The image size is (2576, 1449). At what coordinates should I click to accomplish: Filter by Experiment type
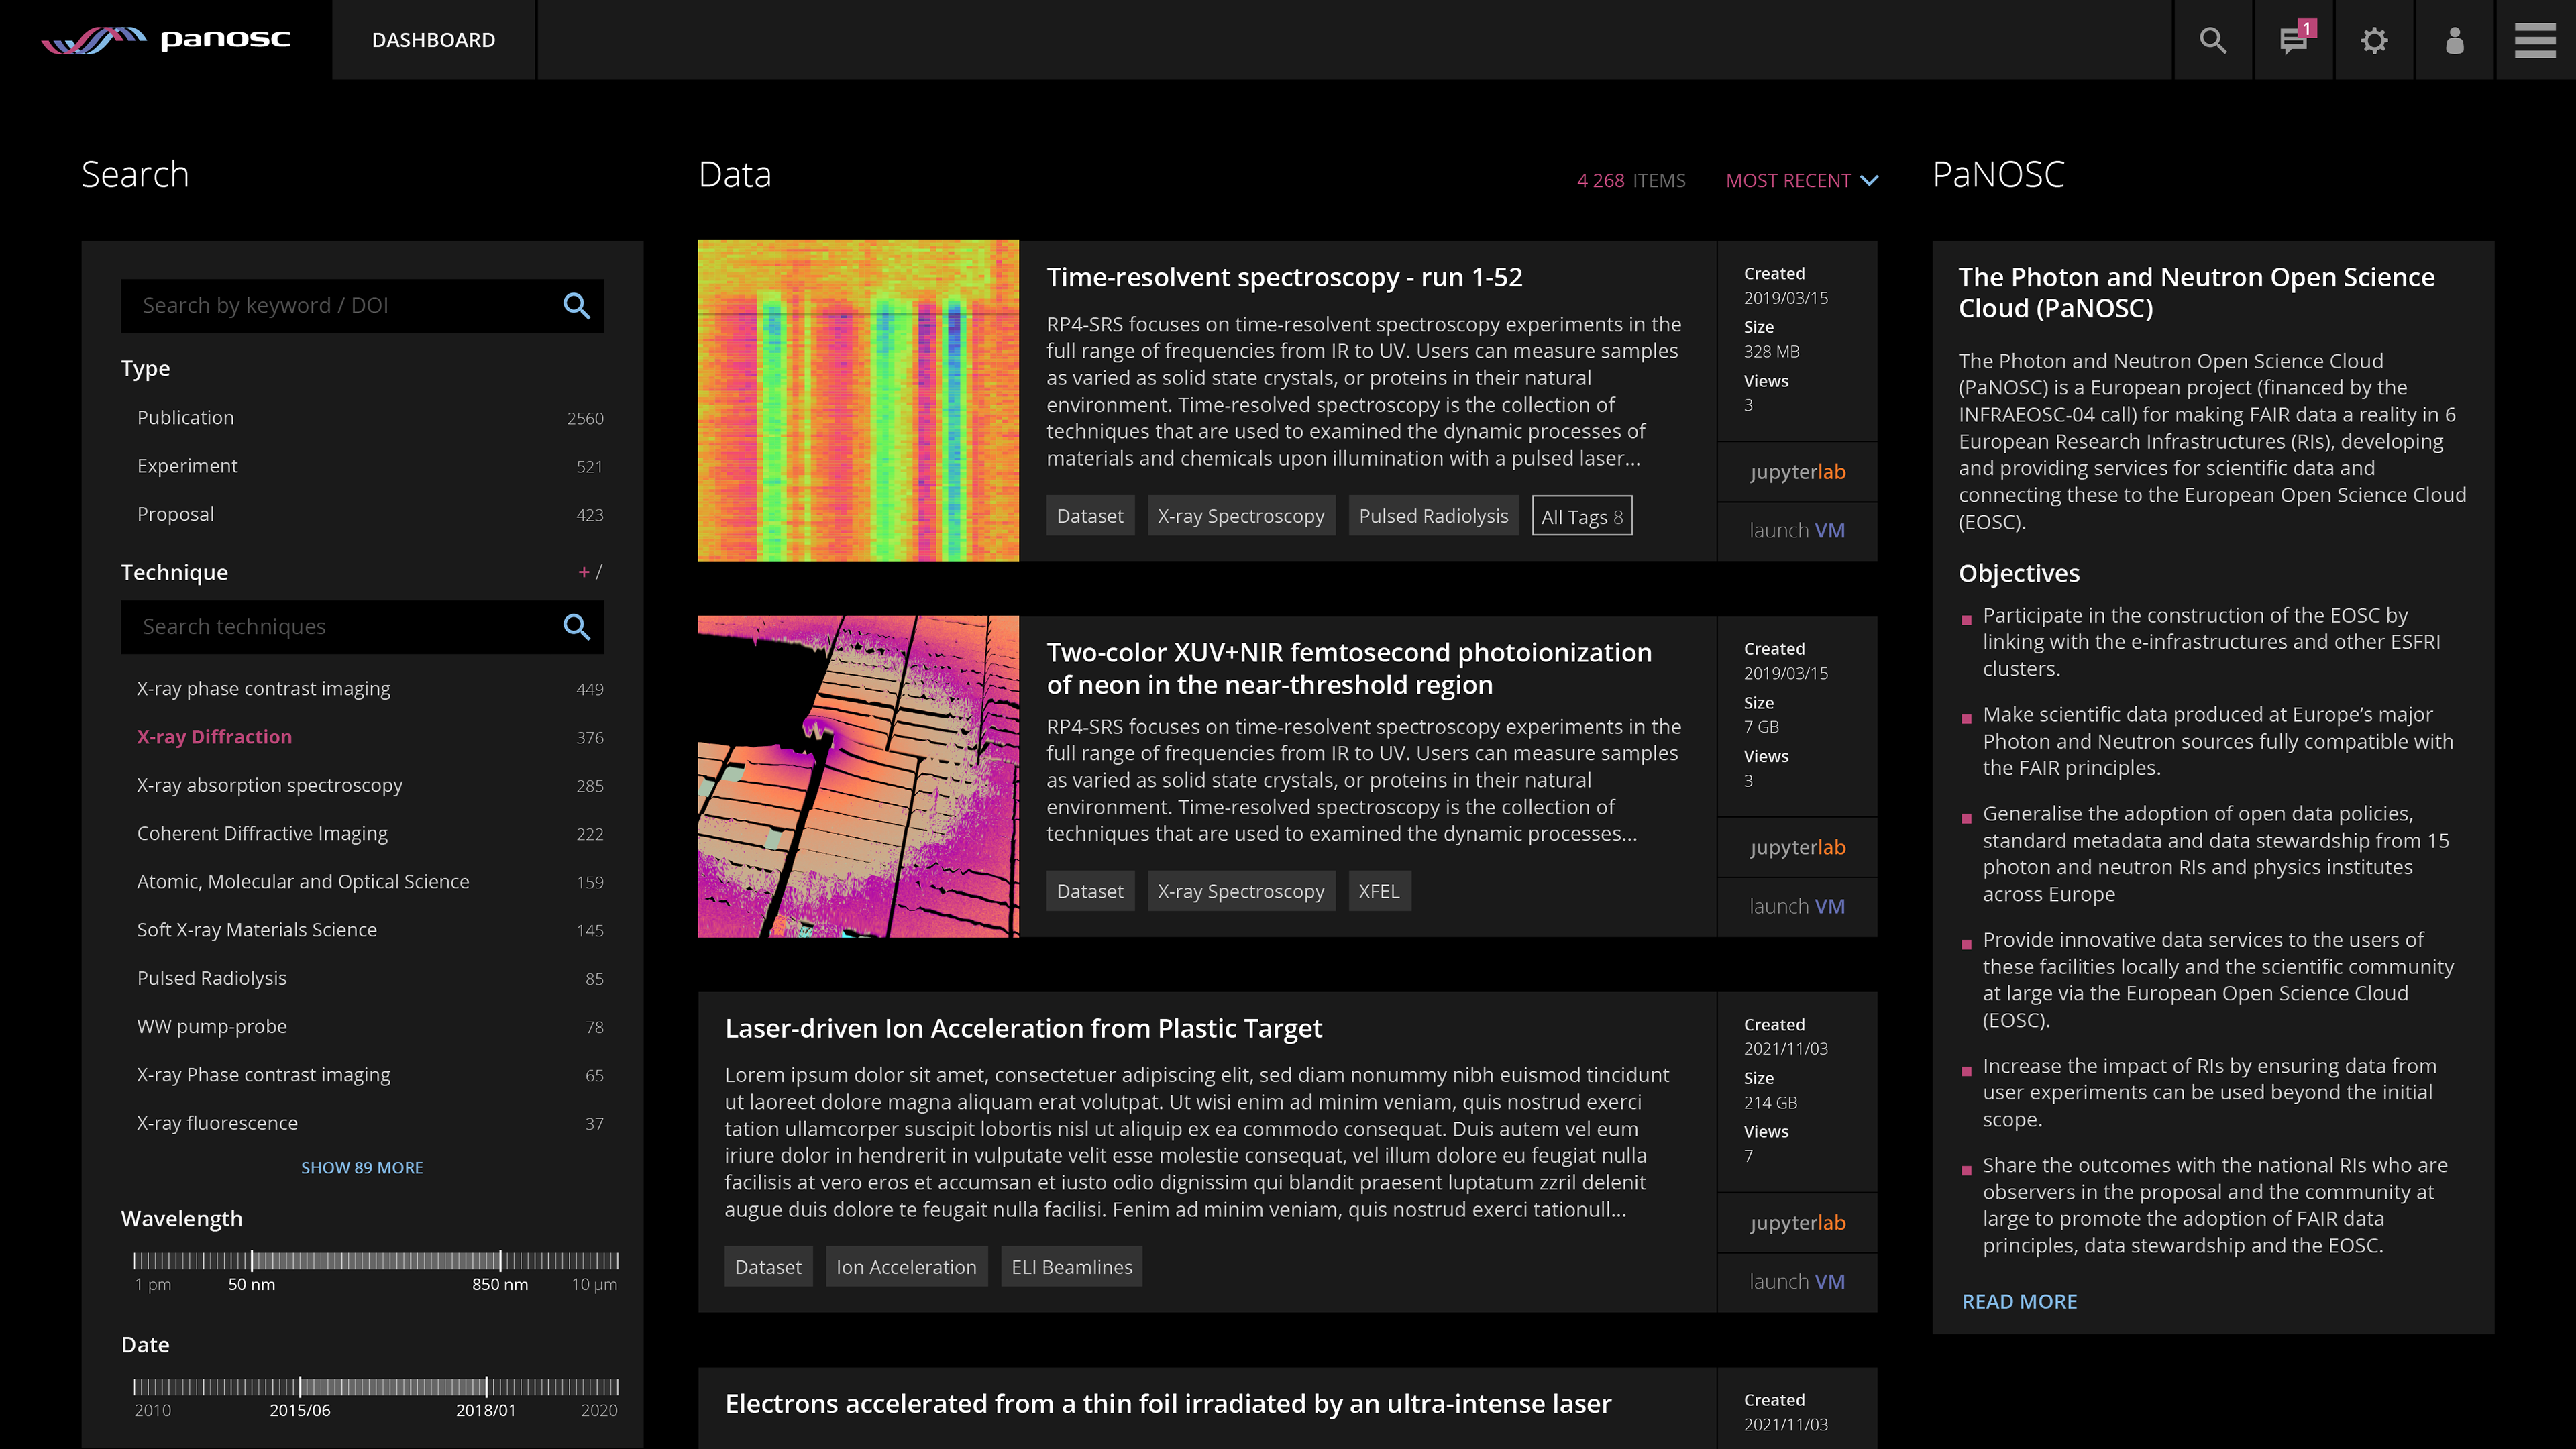(370, 466)
